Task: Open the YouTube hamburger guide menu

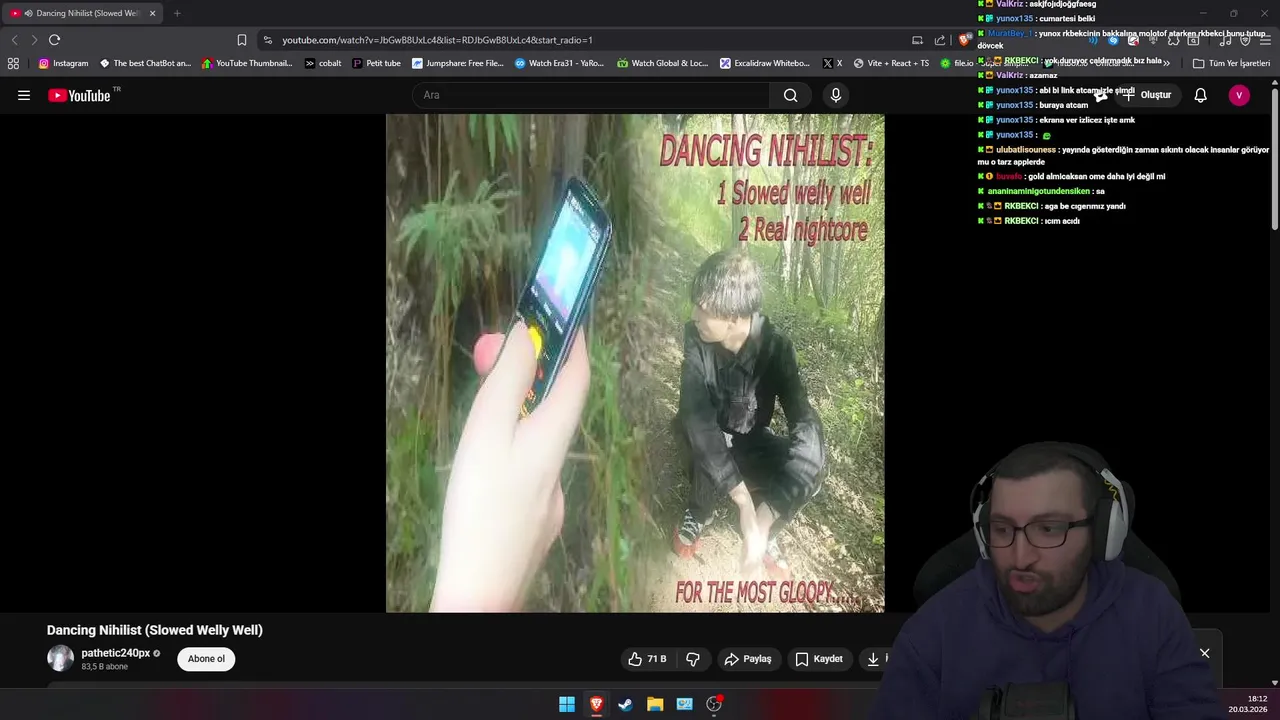Action: [x=24, y=95]
